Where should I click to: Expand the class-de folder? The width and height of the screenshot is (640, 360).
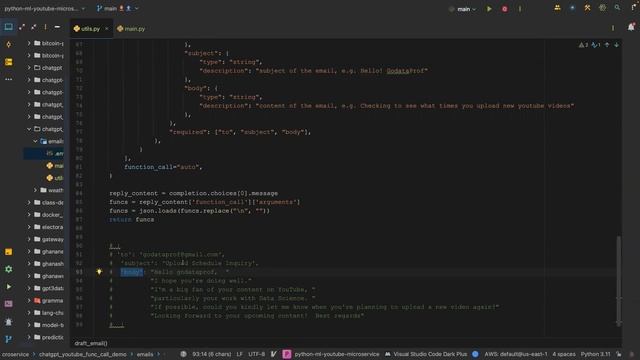pyautogui.click(x=29, y=202)
